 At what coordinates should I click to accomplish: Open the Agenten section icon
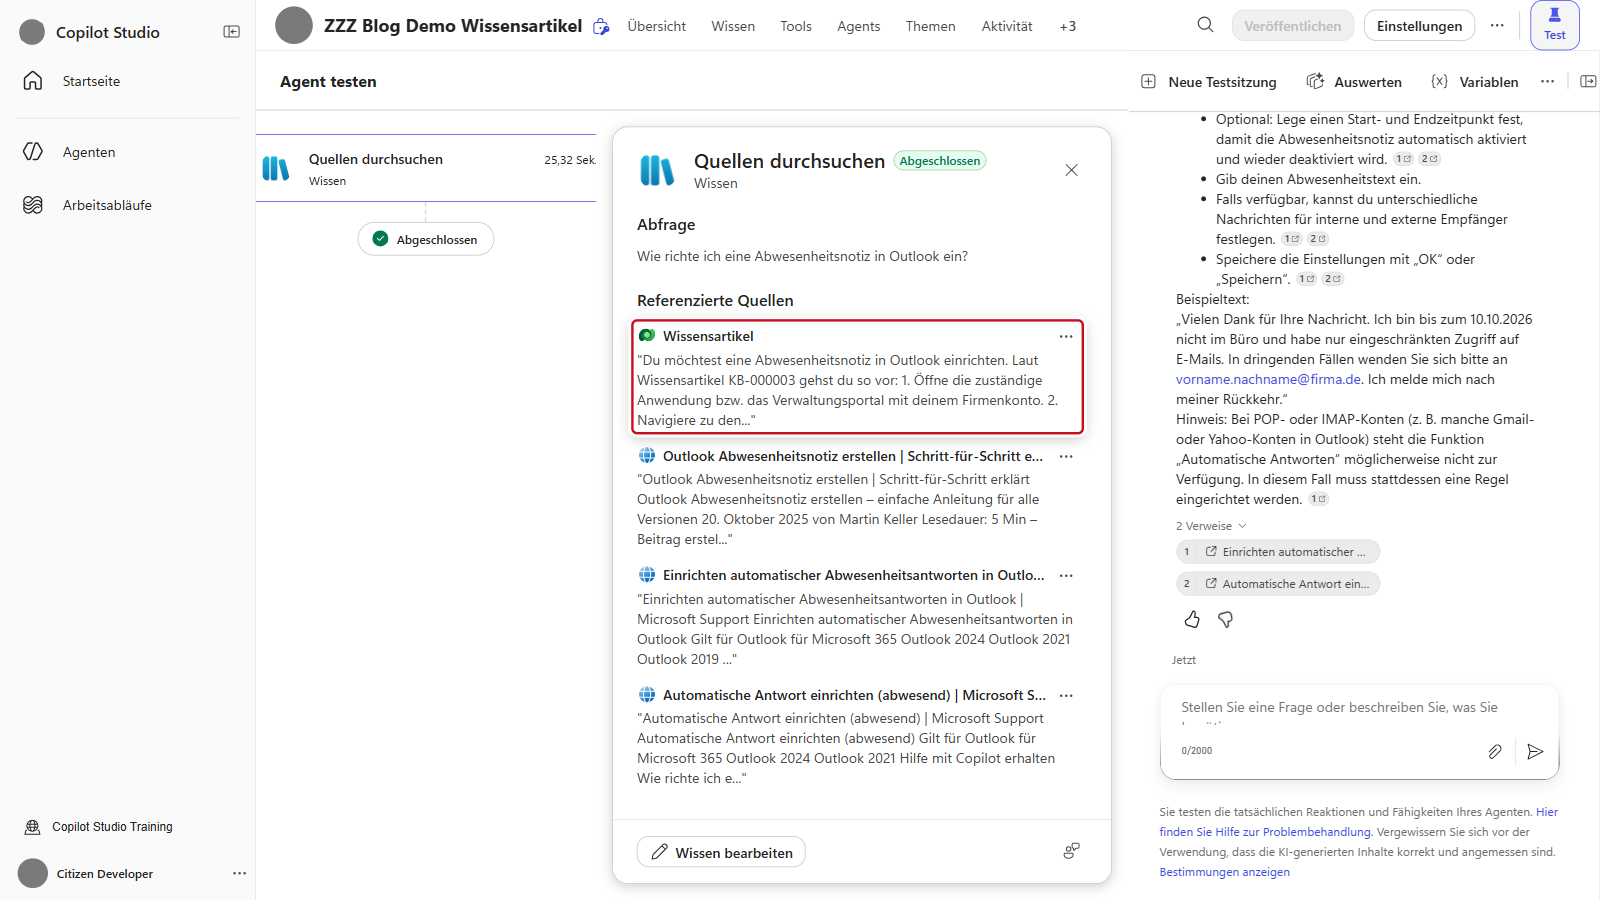click(33, 152)
